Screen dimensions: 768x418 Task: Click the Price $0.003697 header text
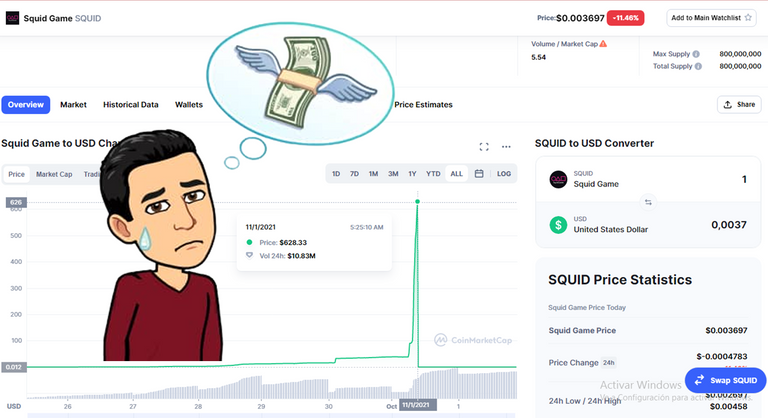tap(571, 18)
